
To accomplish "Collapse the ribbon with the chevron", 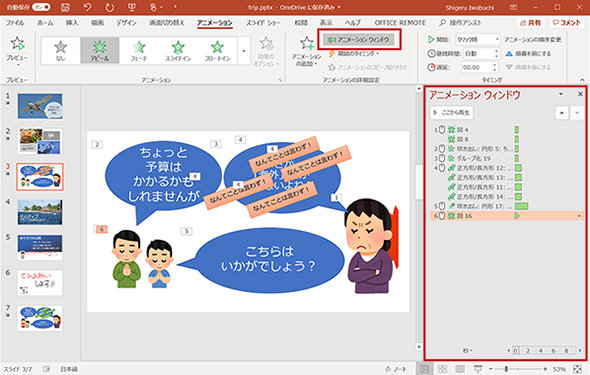I will pyautogui.click(x=582, y=80).
